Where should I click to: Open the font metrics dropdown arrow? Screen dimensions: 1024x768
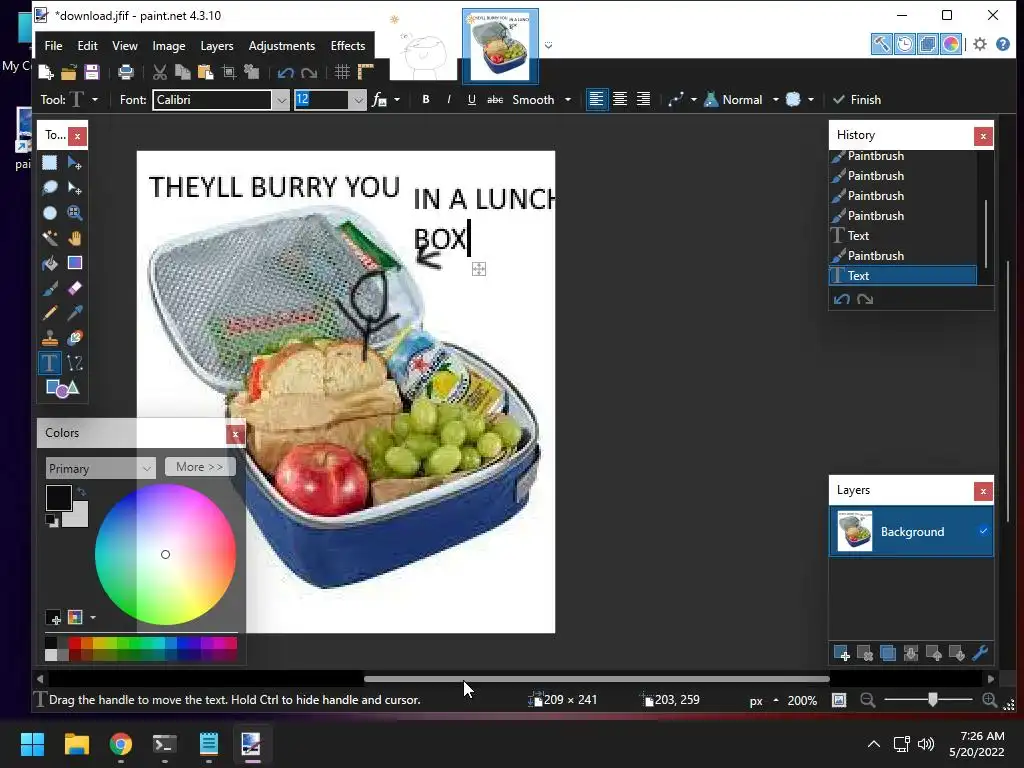coord(396,100)
